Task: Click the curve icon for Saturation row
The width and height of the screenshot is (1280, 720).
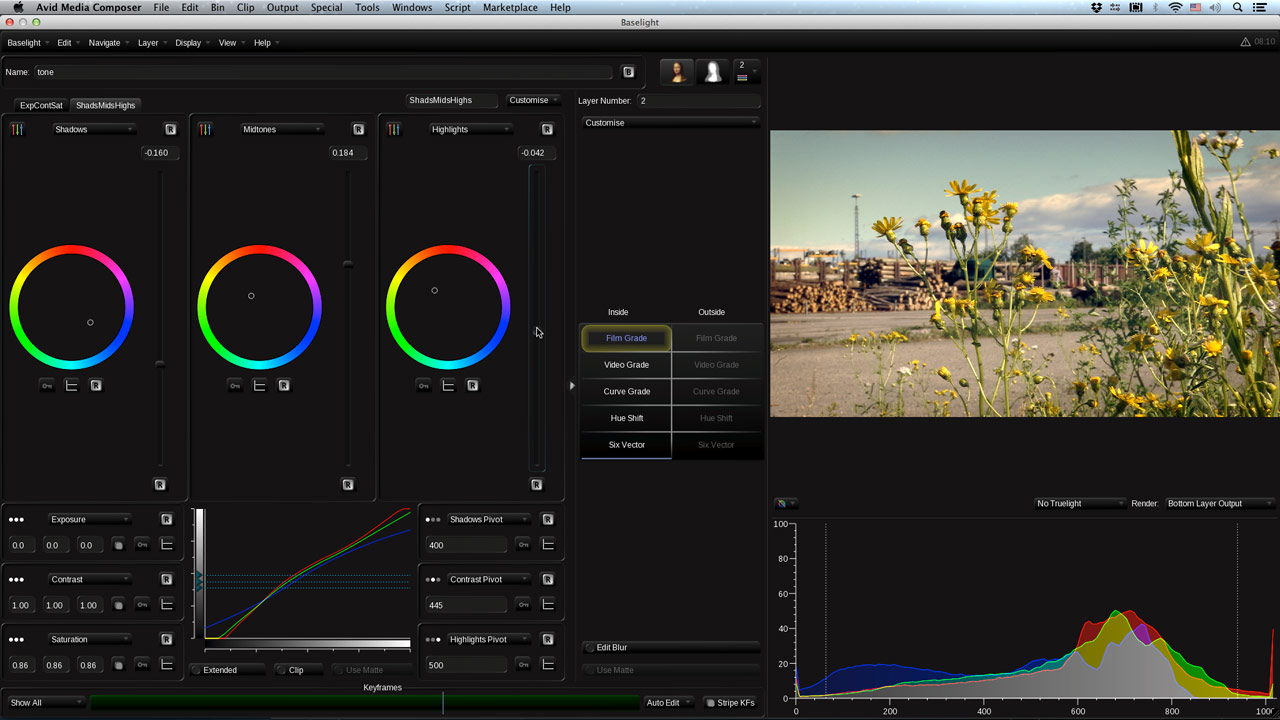Action: 166,664
